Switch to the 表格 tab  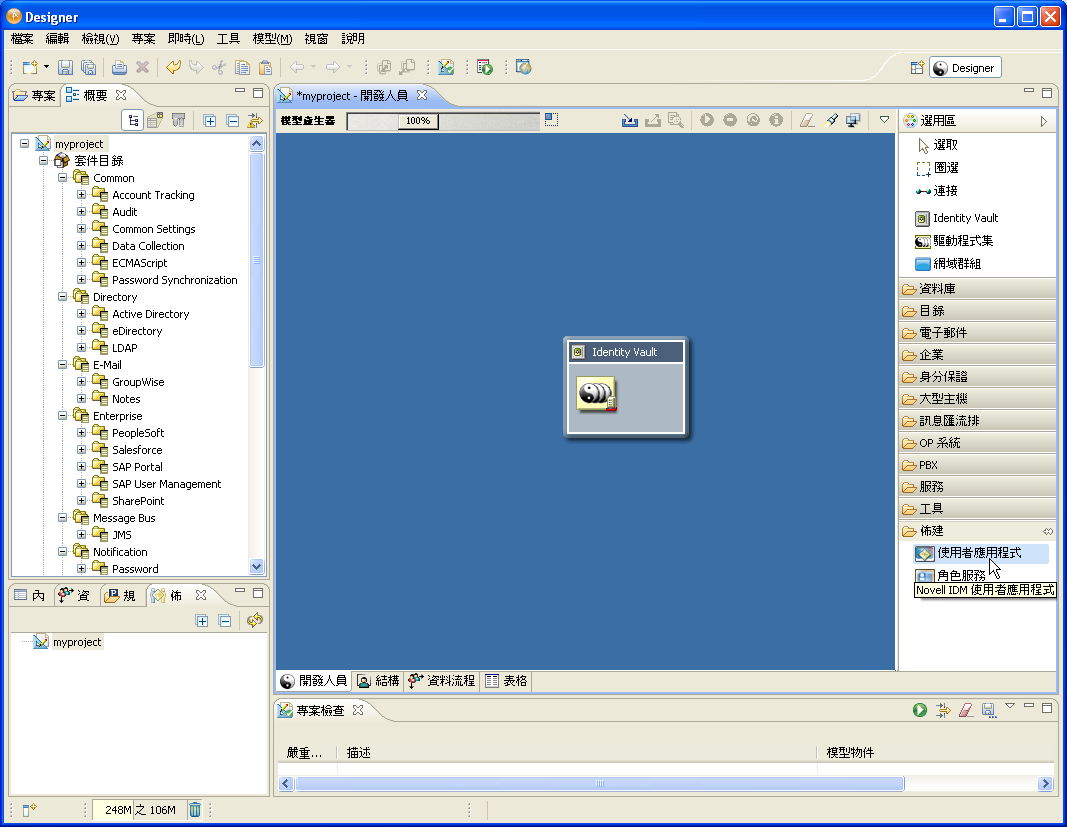point(506,681)
